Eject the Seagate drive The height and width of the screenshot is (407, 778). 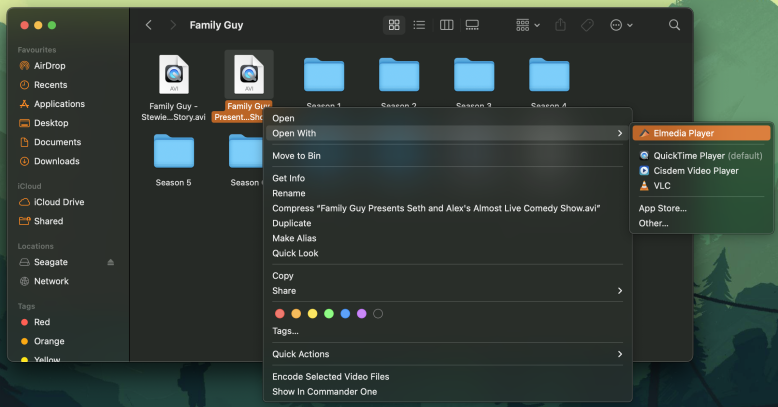coord(111,262)
